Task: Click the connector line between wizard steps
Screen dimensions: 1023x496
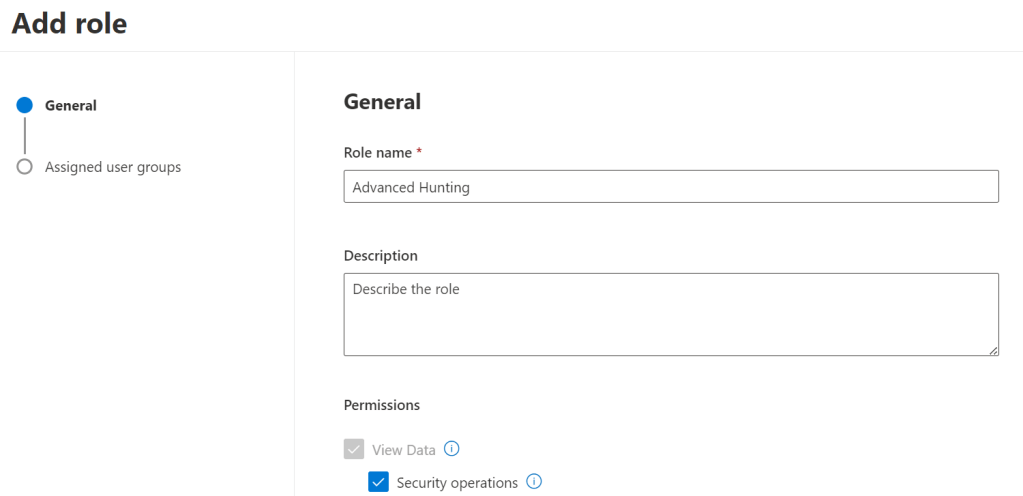Action: pos(25,136)
